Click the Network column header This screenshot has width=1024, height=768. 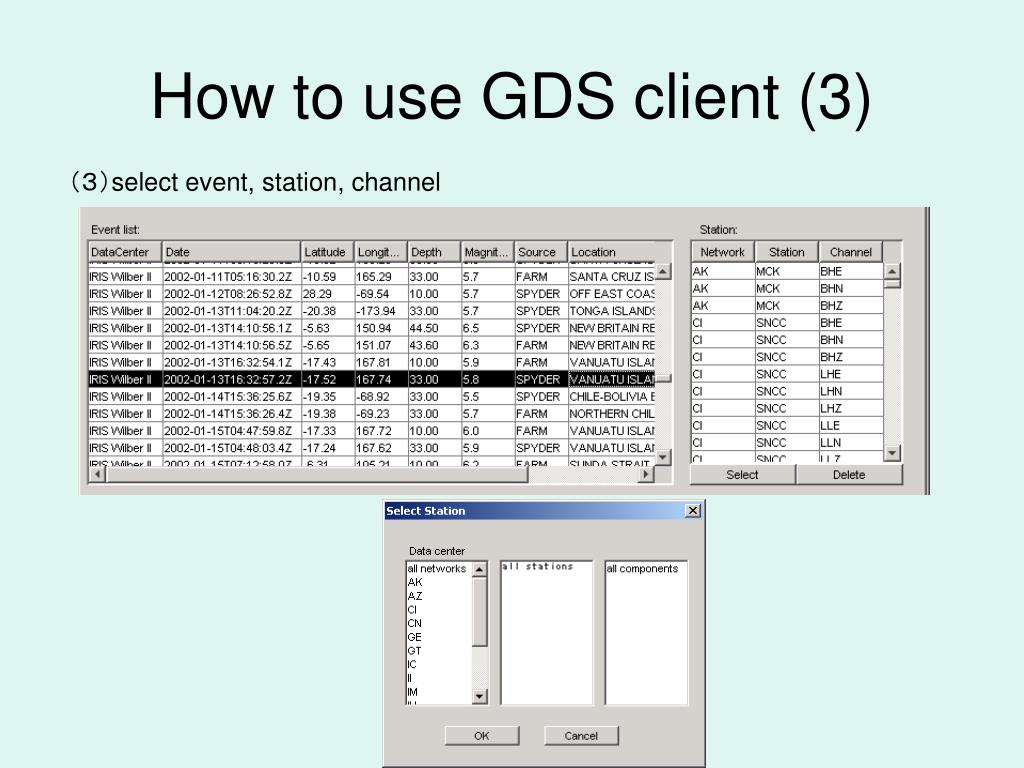723,252
